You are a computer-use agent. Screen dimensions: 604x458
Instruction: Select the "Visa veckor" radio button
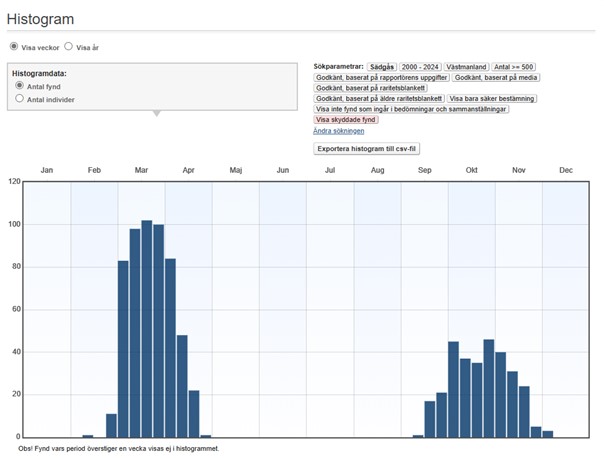coord(14,46)
